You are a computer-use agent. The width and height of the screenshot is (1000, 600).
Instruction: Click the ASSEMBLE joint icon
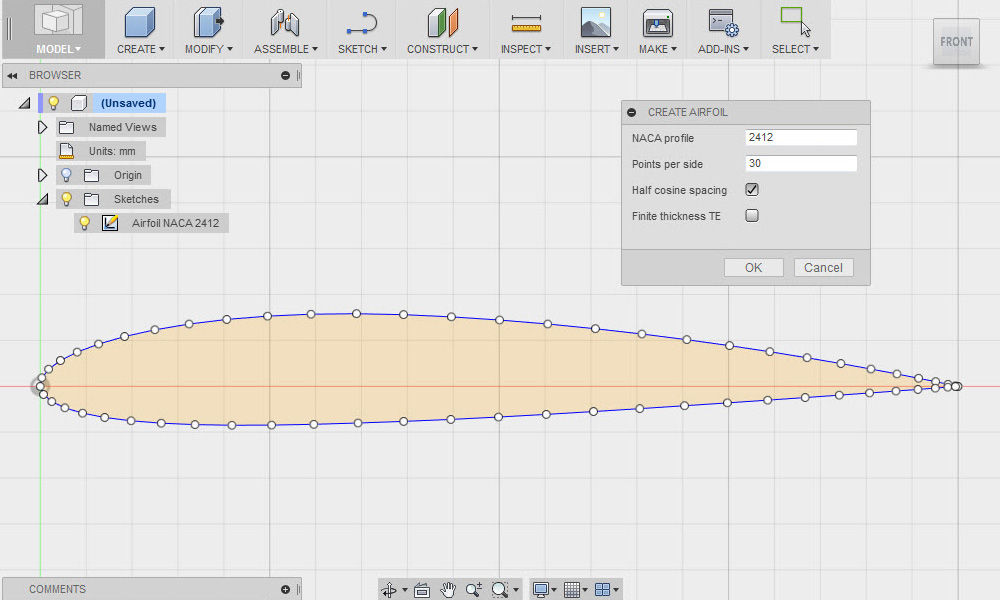click(284, 23)
